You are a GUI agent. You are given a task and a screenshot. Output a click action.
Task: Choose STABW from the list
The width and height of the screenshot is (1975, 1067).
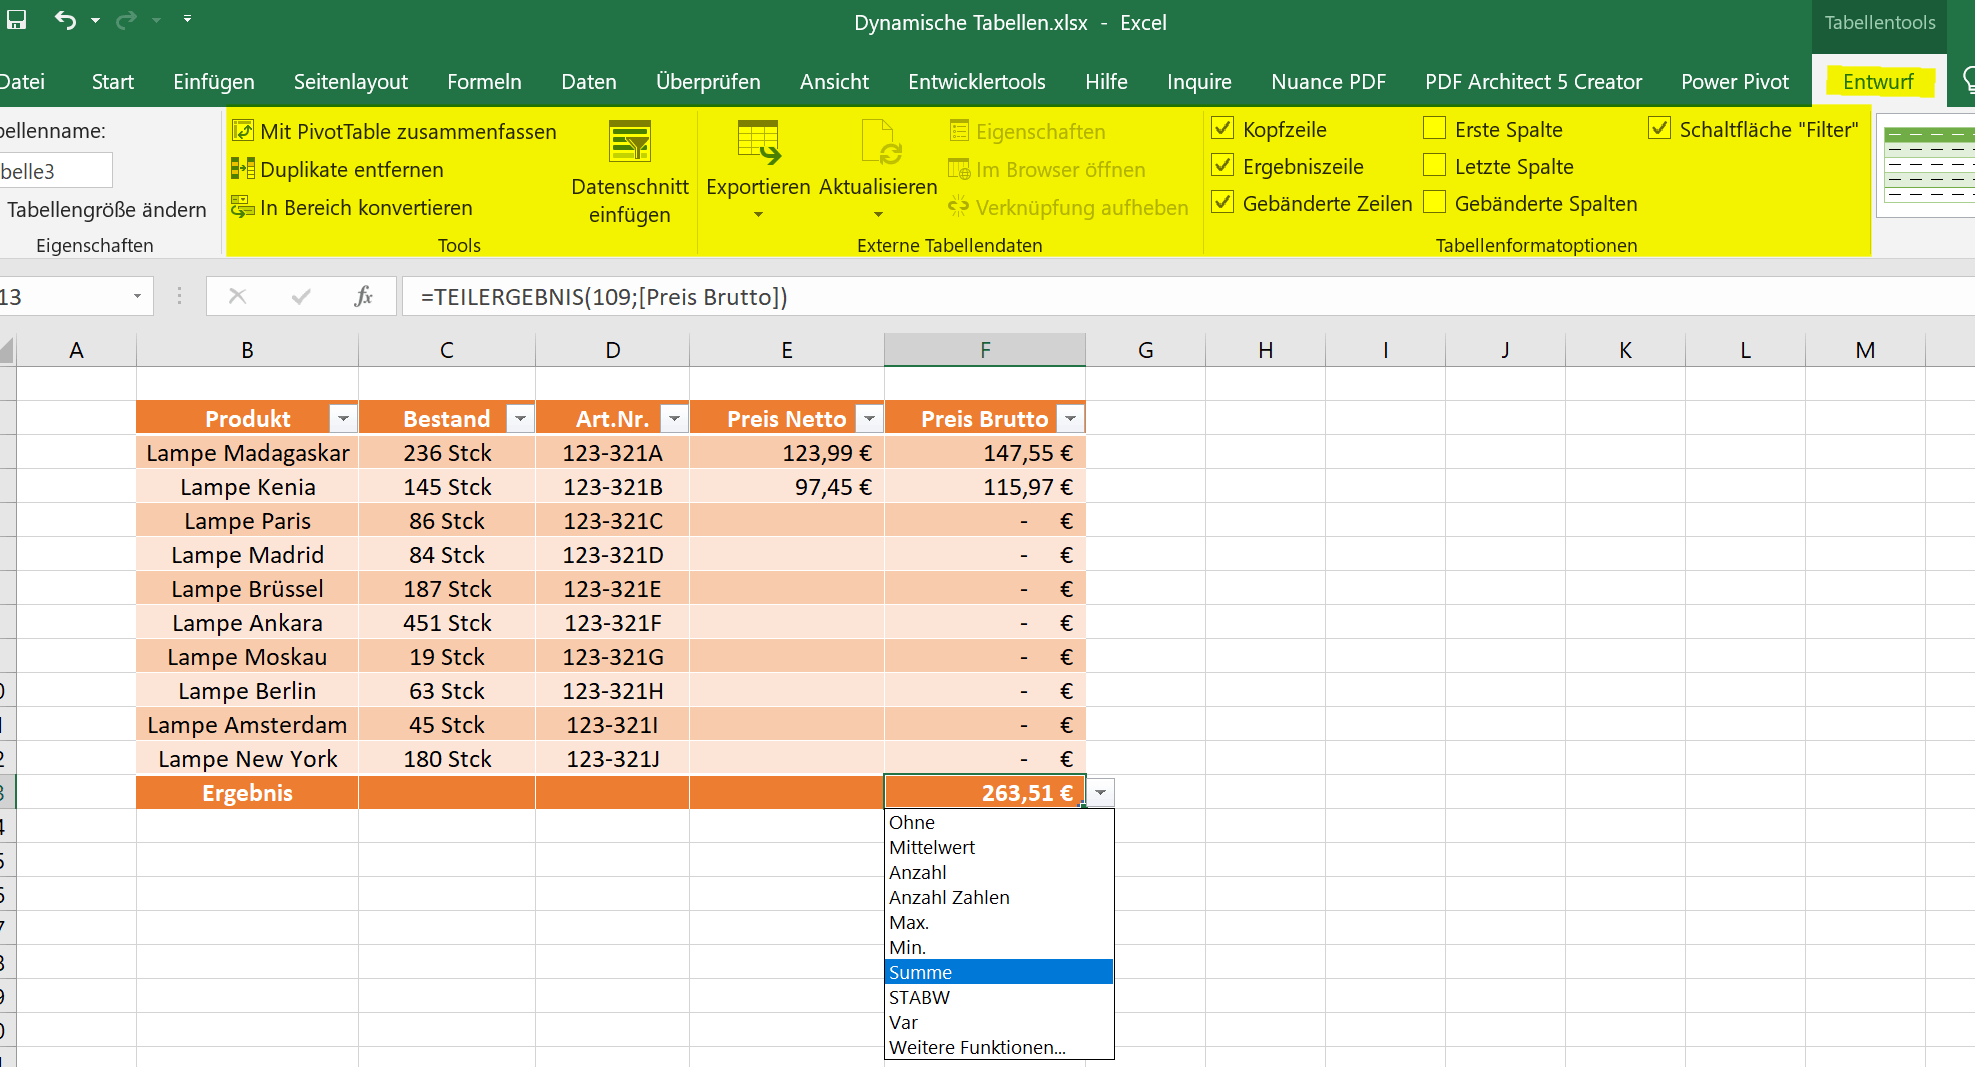999,997
